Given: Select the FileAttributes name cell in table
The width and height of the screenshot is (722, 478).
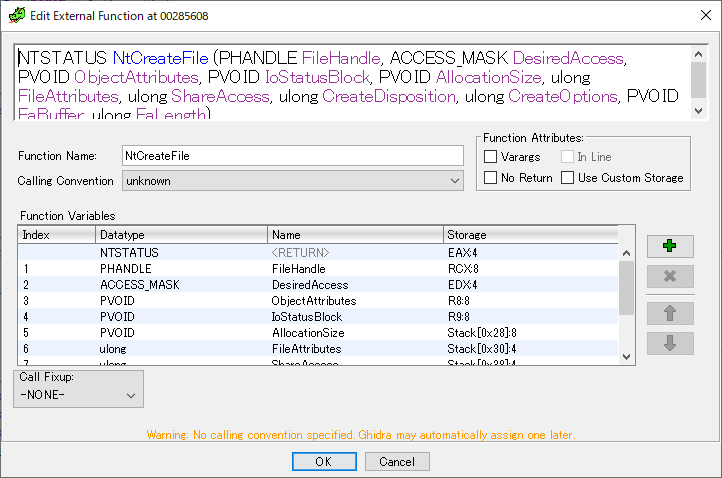Looking at the screenshot, I should coord(355,349).
